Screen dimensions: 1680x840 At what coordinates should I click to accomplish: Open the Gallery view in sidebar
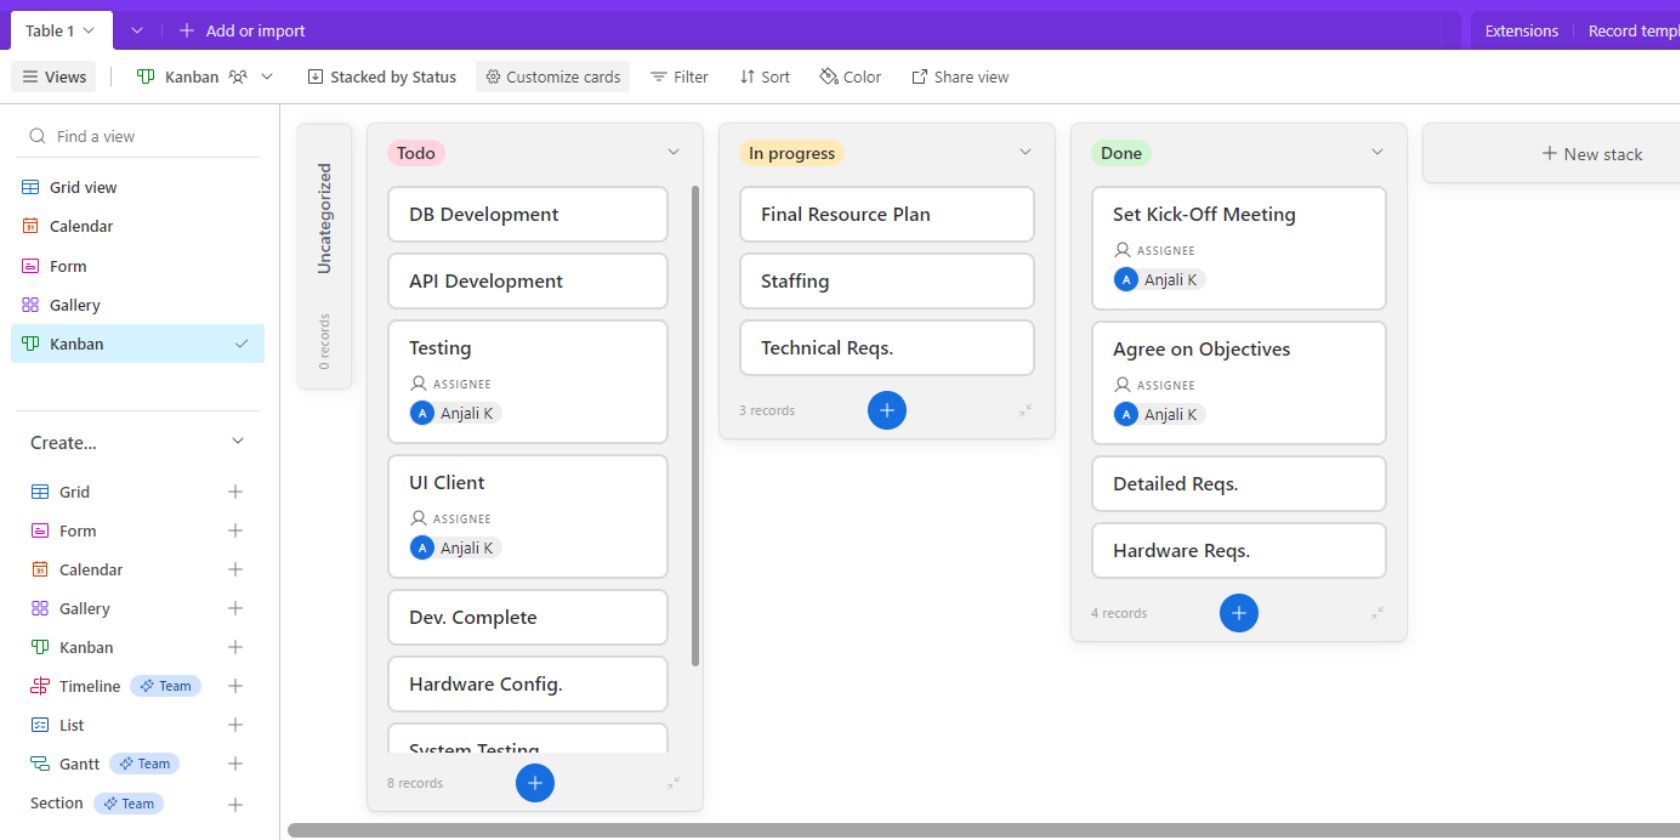(75, 305)
